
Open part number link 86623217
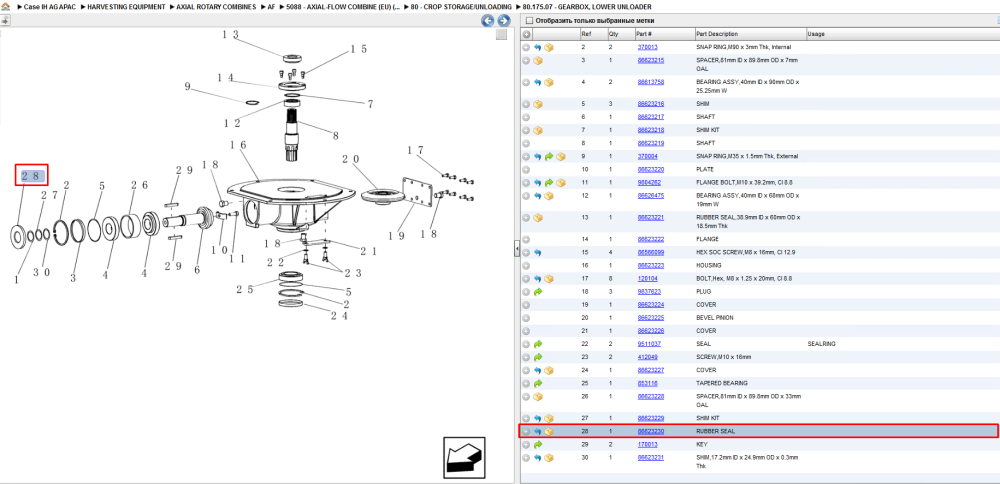[651, 117]
